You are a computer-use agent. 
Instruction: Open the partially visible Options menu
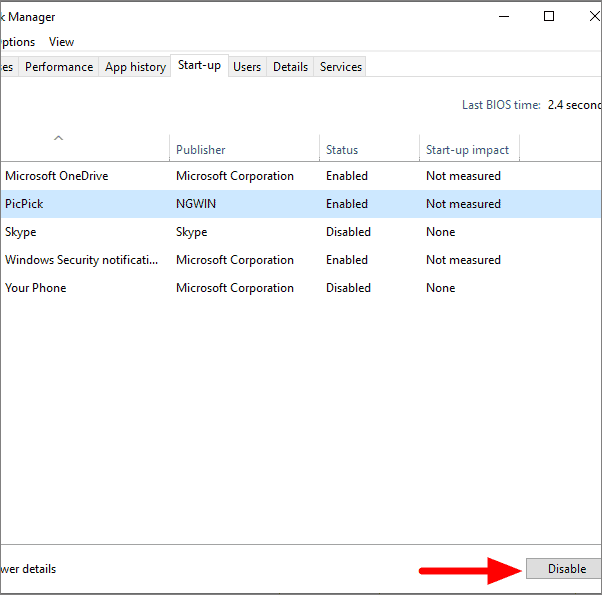pos(17,41)
